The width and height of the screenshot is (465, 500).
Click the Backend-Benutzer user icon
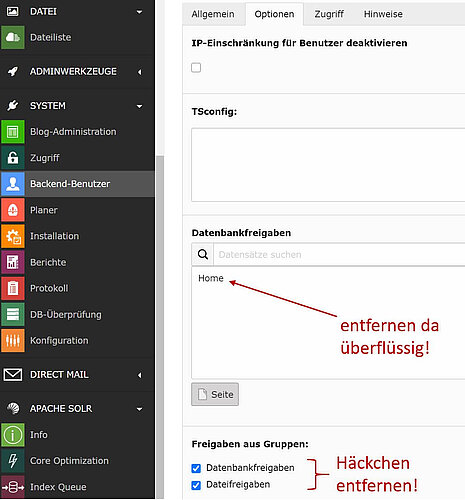[13, 184]
